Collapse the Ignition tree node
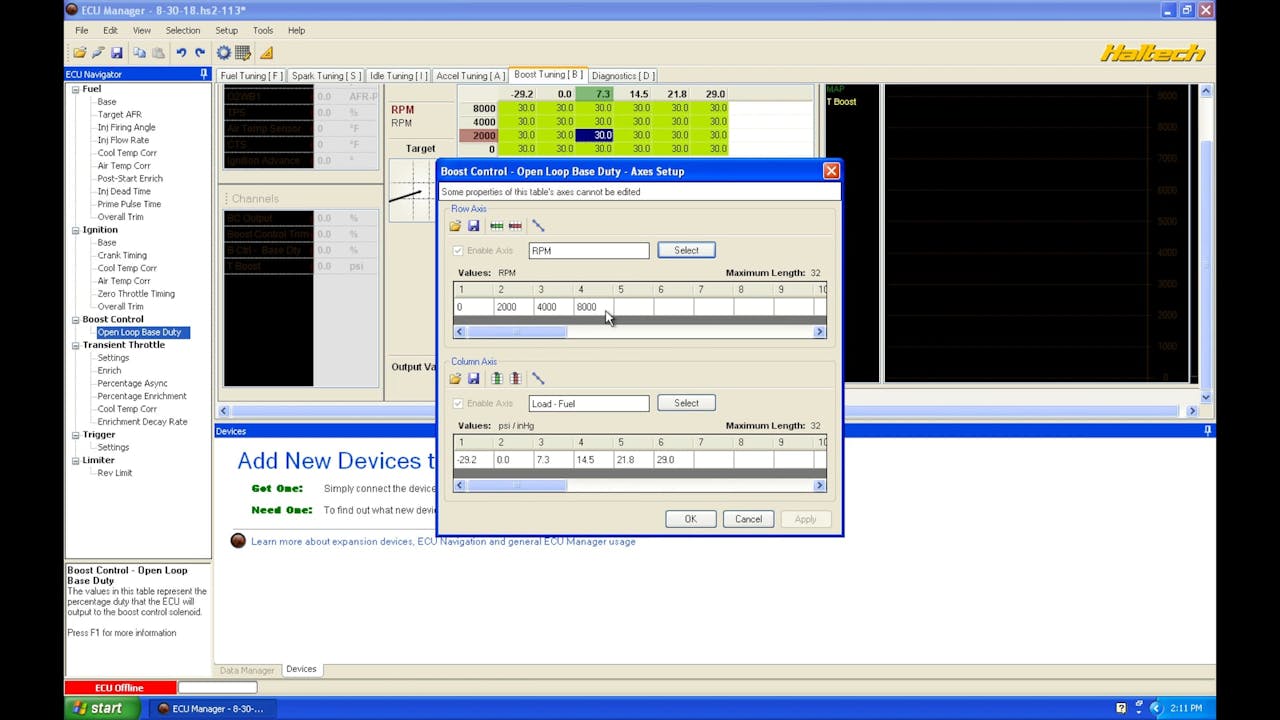Viewport: 1280px width, 720px height. pos(75,230)
